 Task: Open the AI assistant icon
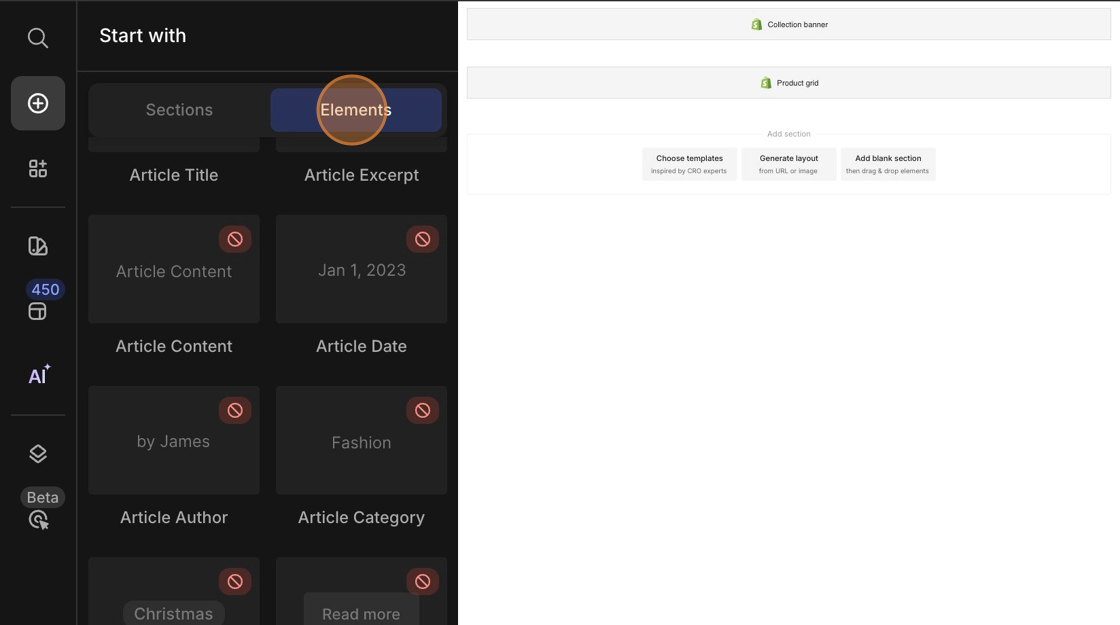(x=38, y=376)
